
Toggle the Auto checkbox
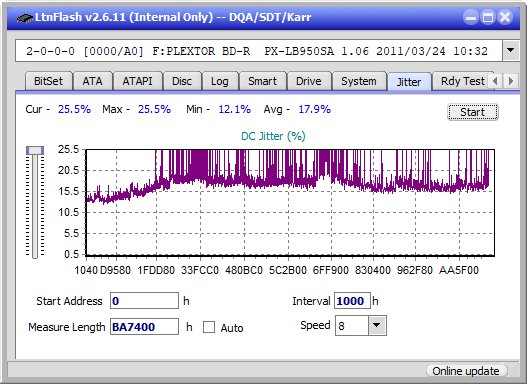pyautogui.click(x=209, y=327)
